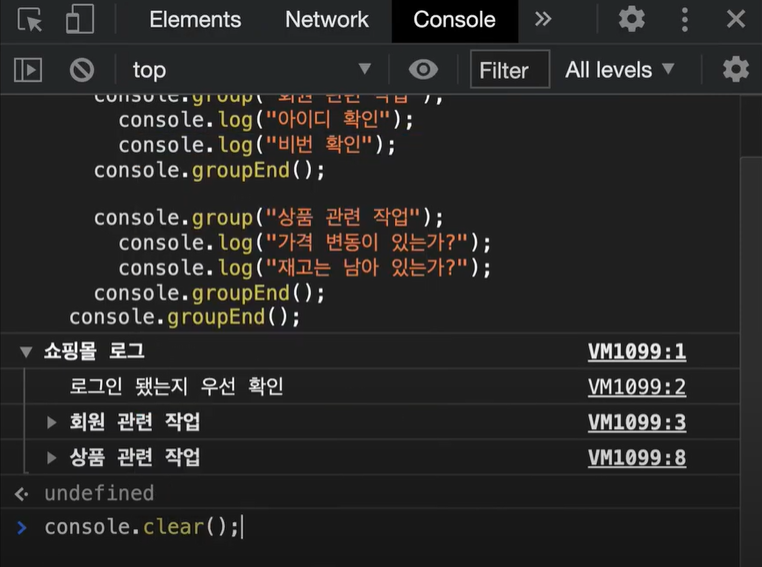Open the Elements tab
The height and width of the screenshot is (567, 762).
pyautogui.click(x=195, y=20)
